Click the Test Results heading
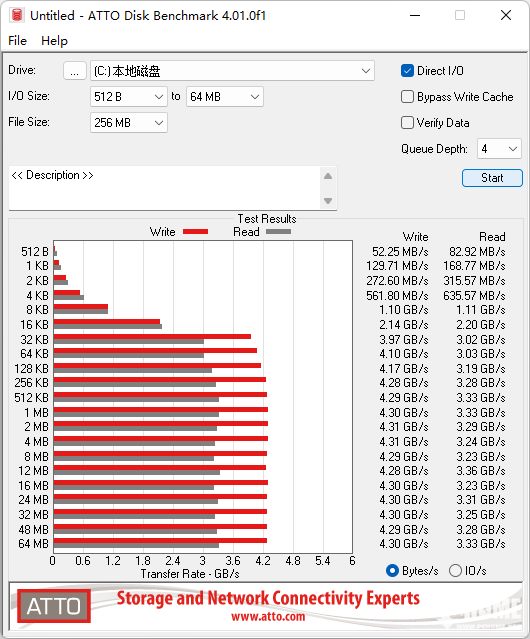Viewport: 530px width, 639px height. tap(267, 219)
